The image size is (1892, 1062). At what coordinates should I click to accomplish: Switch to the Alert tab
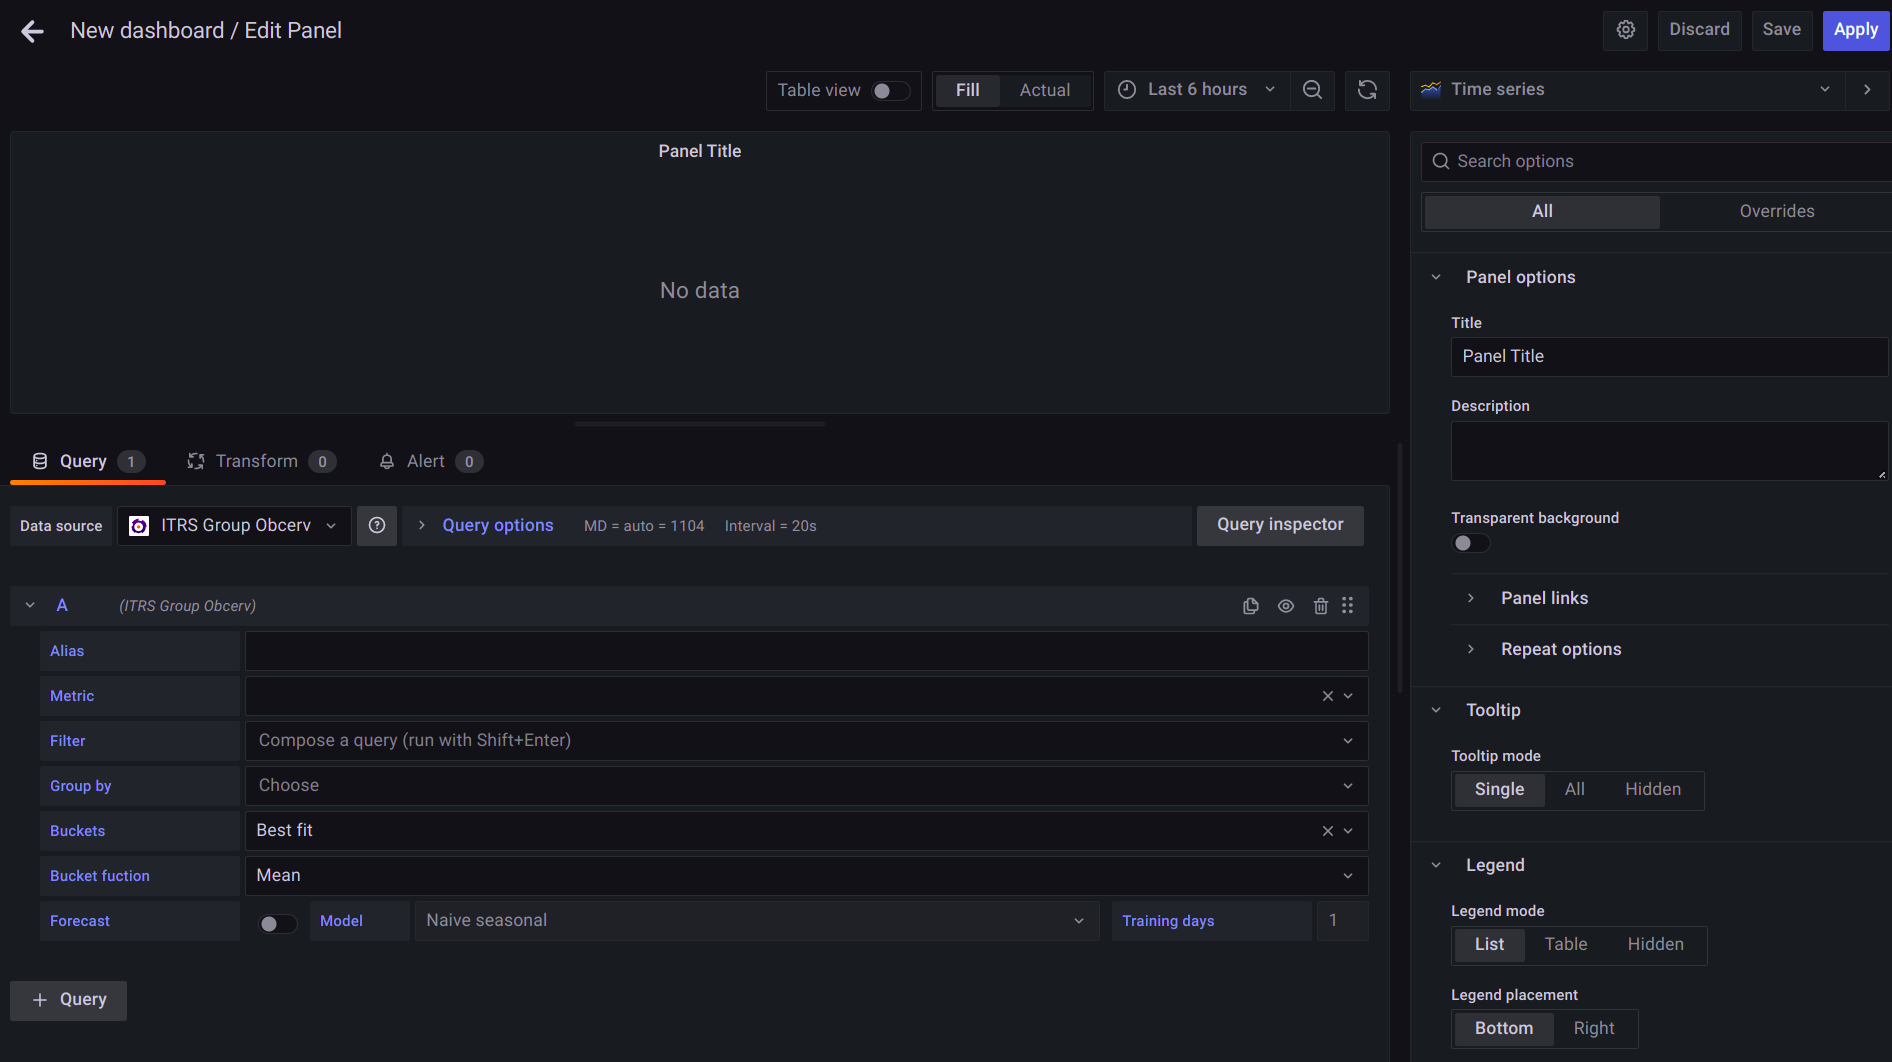[x=430, y=461]
